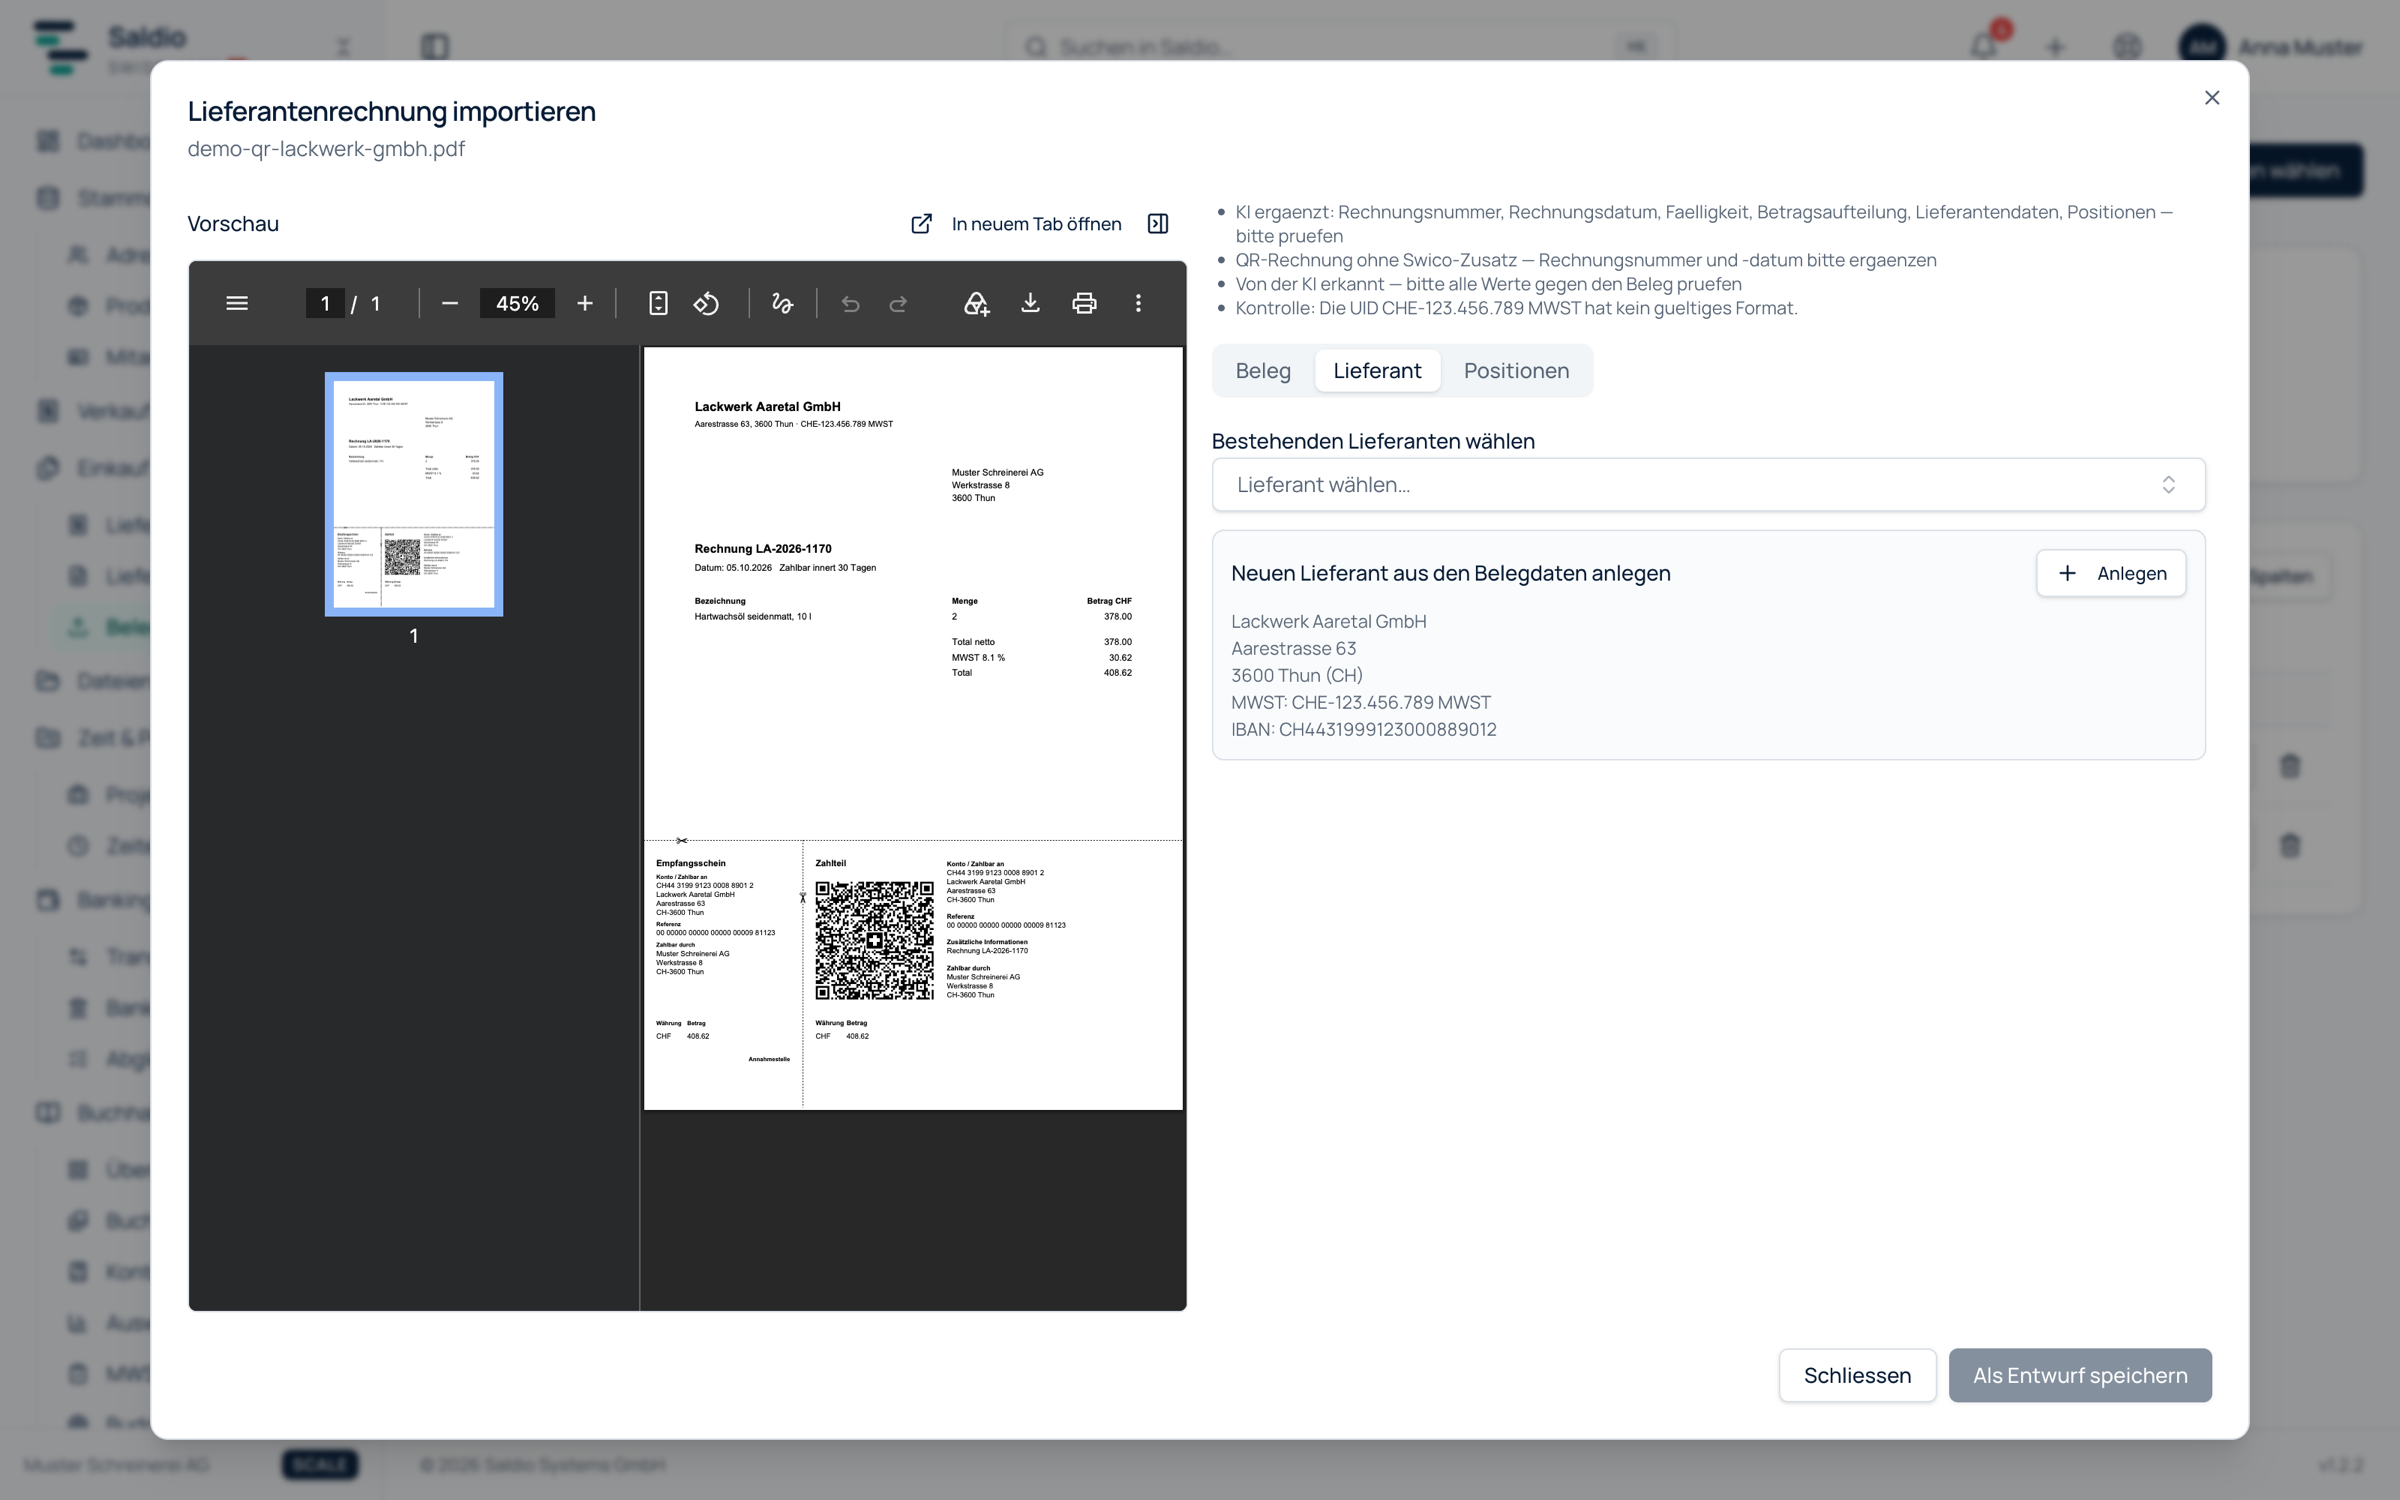This screenshot has width=2400, height=1500.
Task: Click the fit-to-page icon in PDF toolbar
Action: pyautogui.click(x=658, y=303)
